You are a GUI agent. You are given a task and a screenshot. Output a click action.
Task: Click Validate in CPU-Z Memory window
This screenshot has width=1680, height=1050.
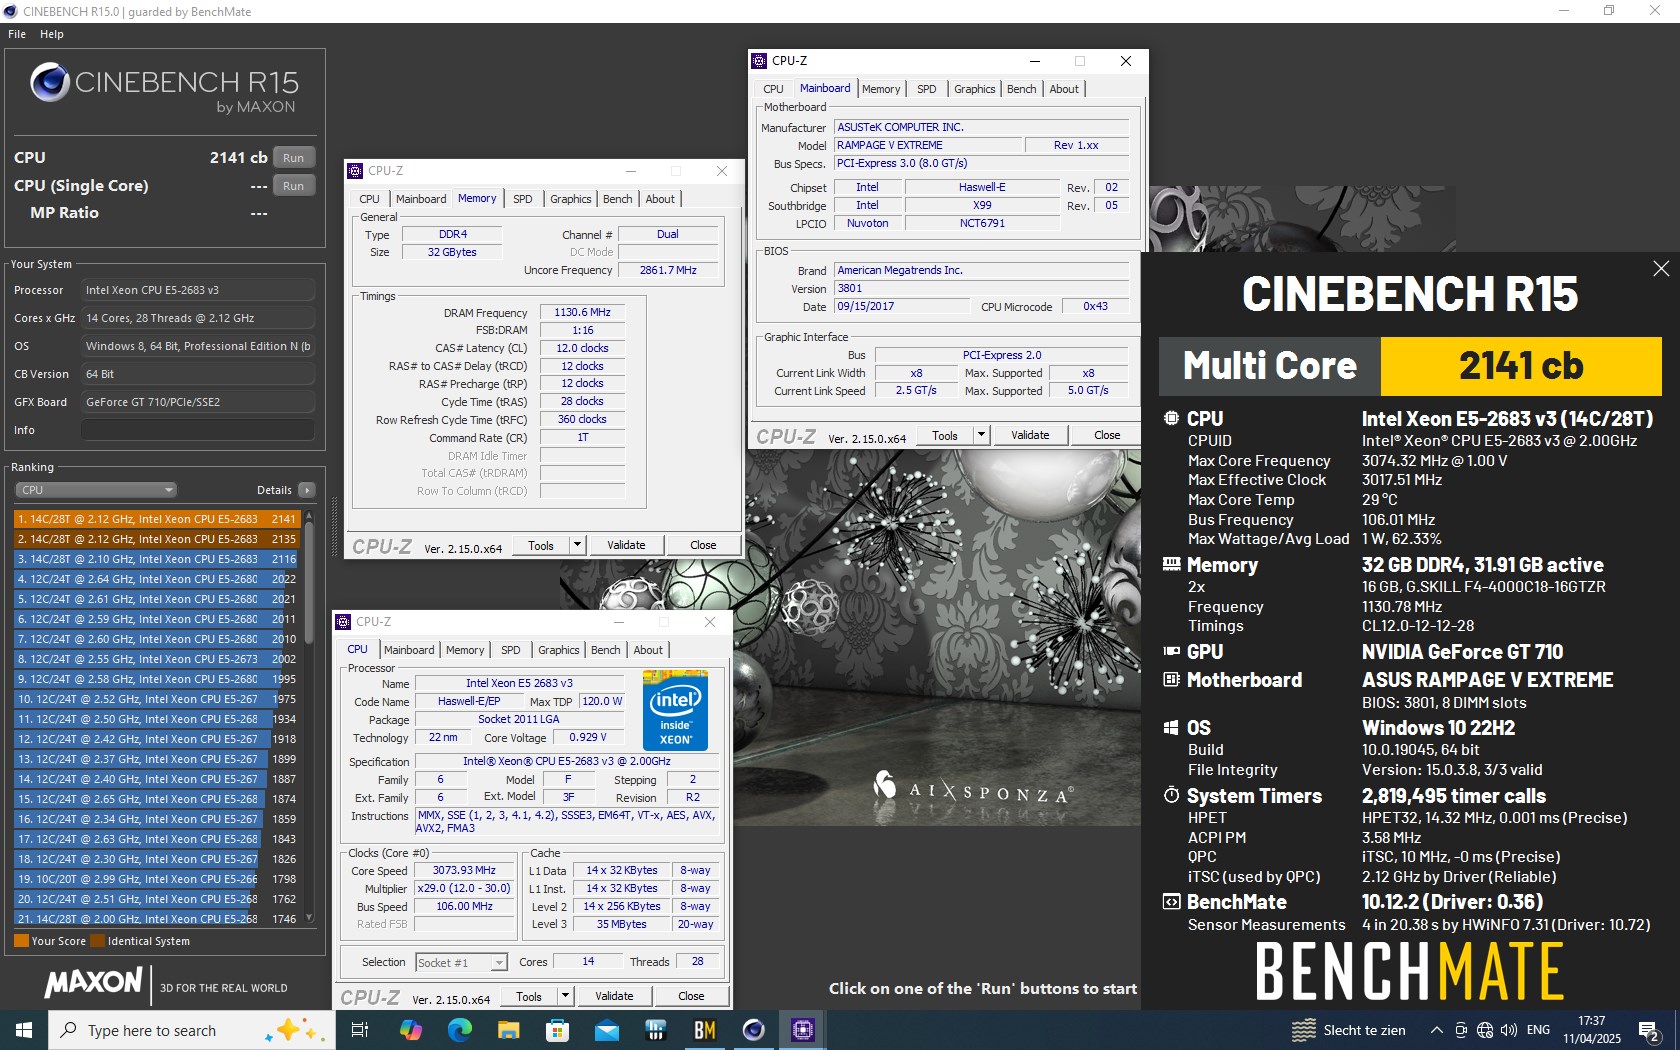point(626,545)
